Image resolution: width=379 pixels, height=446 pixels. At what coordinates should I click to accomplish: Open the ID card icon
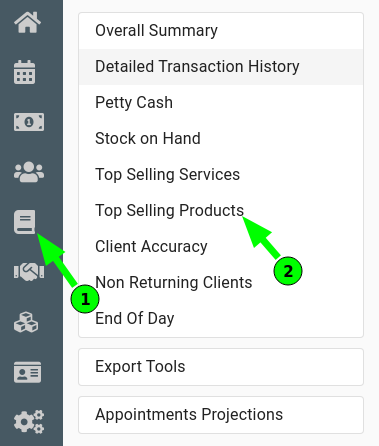(x=28, y=372)
